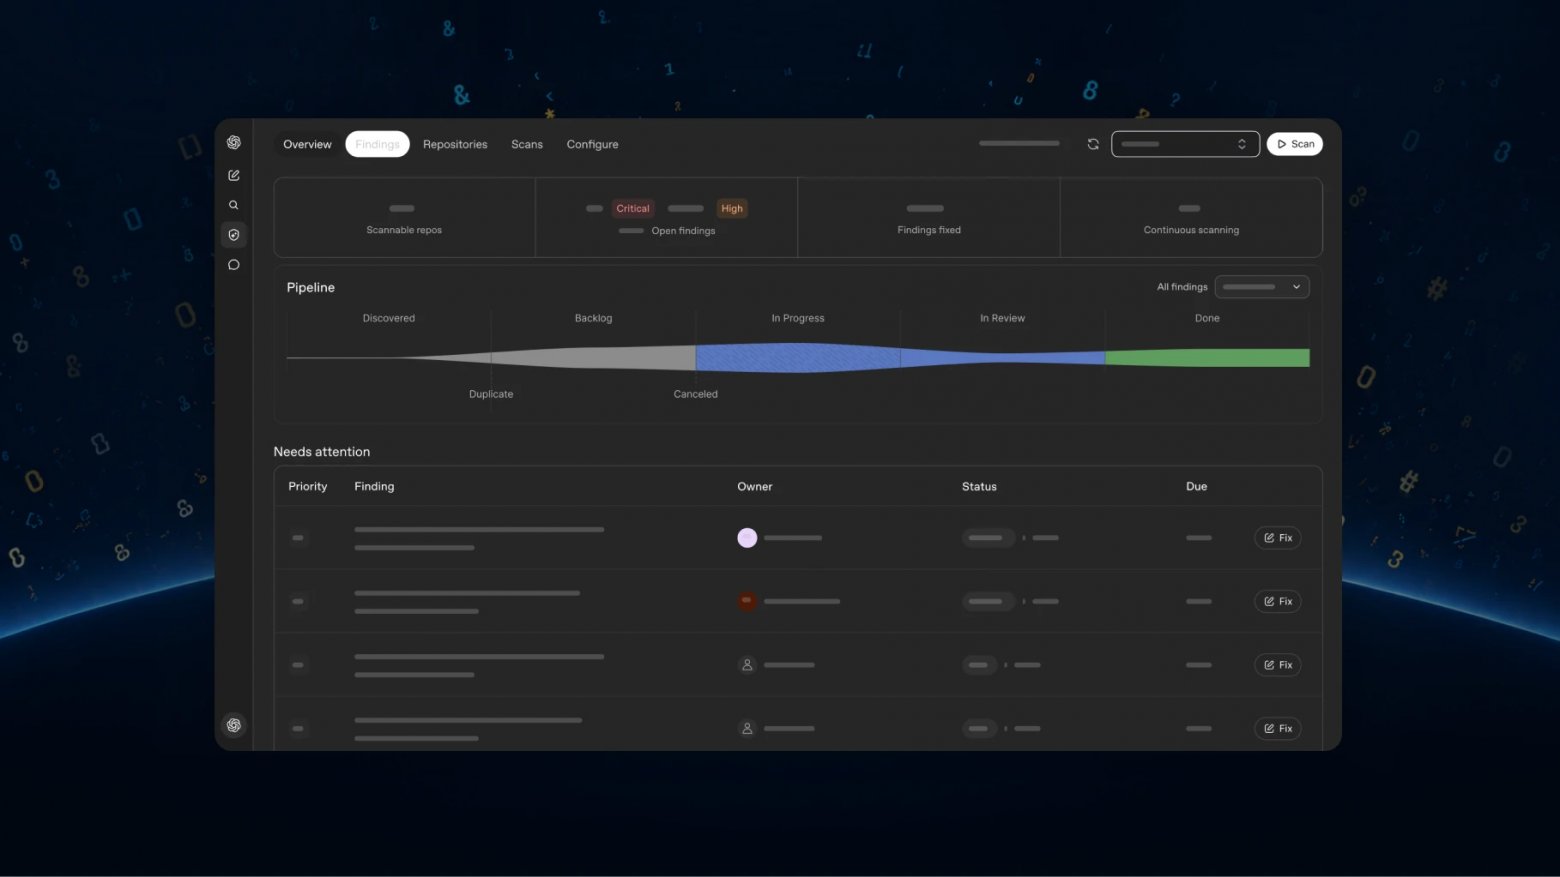Click Fix in the lavender-avatar owner row
This screenshot has height=877, width=1560.
click(x=1278, y=538)
